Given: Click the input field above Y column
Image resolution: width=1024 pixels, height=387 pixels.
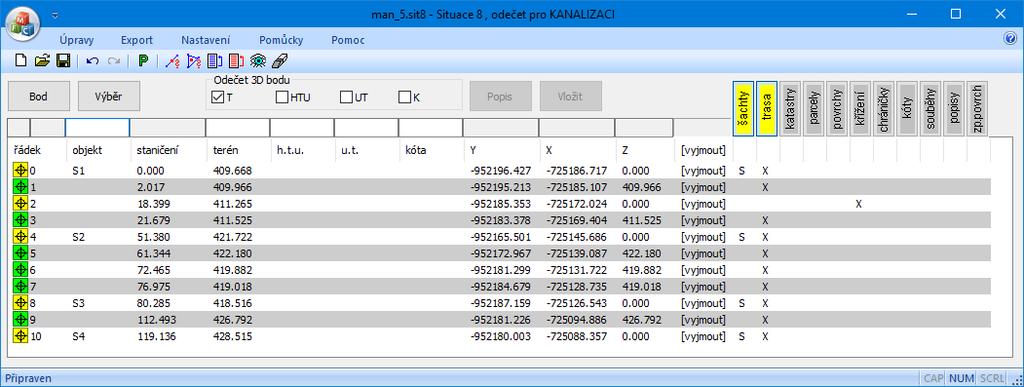Looking at the screenshot, I should pyautogui.click(x=501, y=127).
